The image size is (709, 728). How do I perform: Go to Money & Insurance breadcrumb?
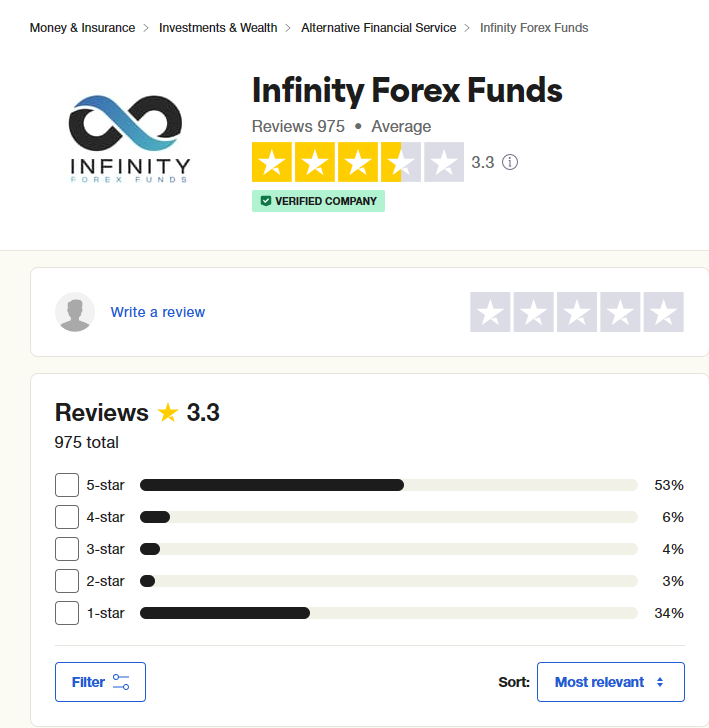click(x=82, y=28)
